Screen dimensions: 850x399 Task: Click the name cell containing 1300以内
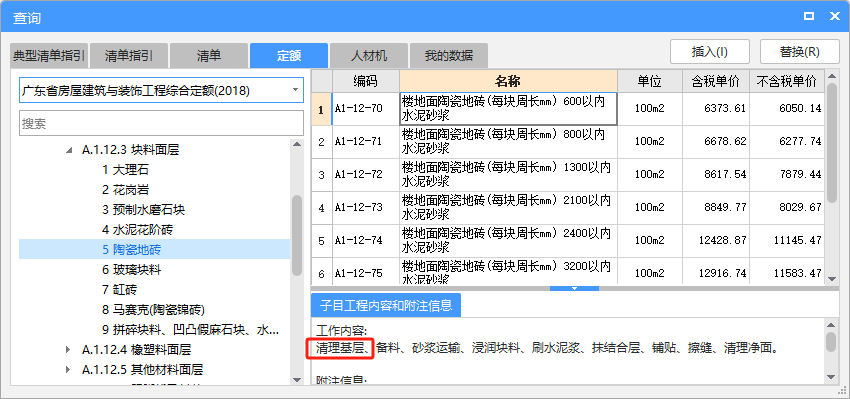508,175
